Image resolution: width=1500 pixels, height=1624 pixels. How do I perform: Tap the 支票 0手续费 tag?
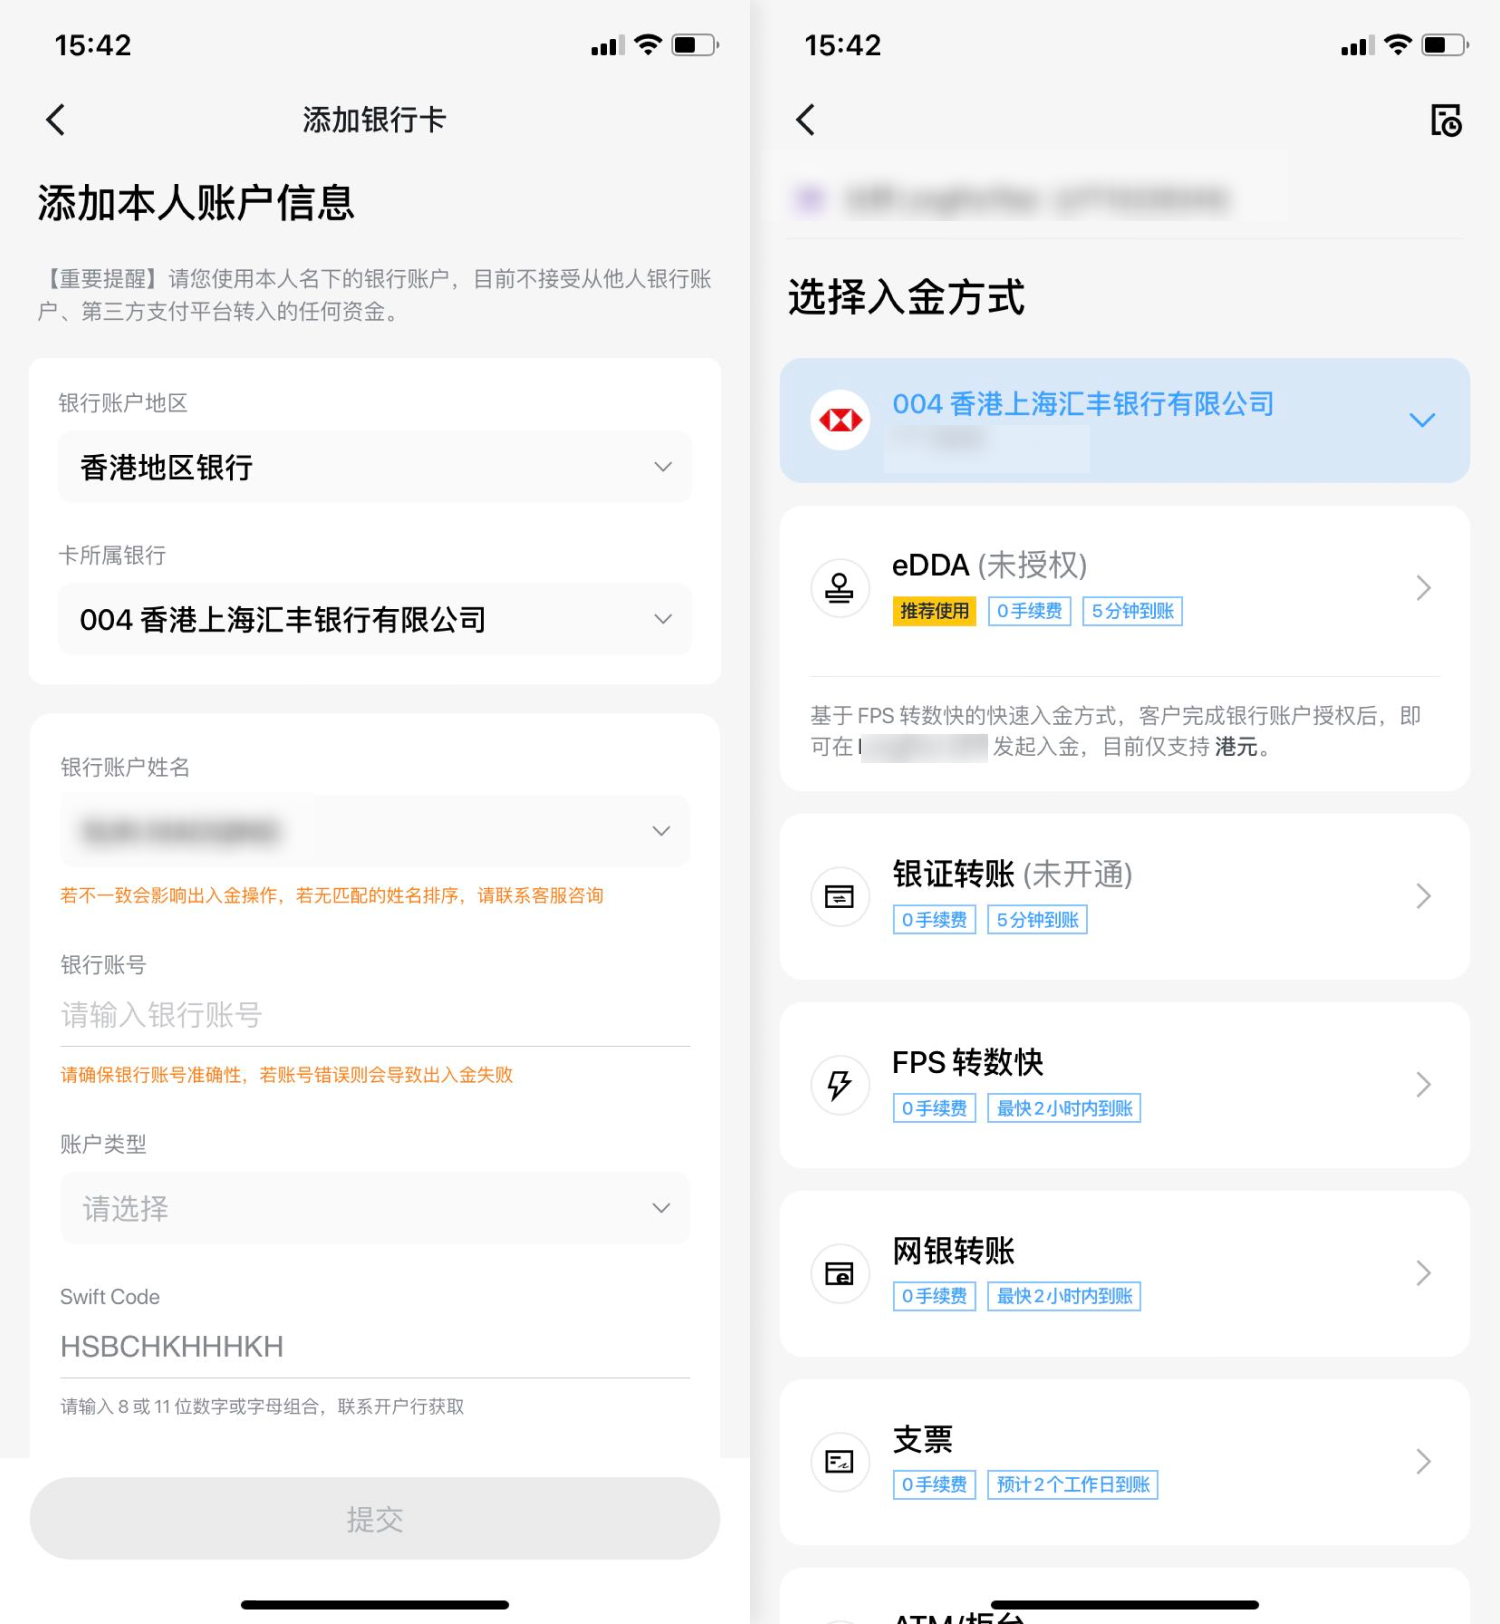(934, 1485)
